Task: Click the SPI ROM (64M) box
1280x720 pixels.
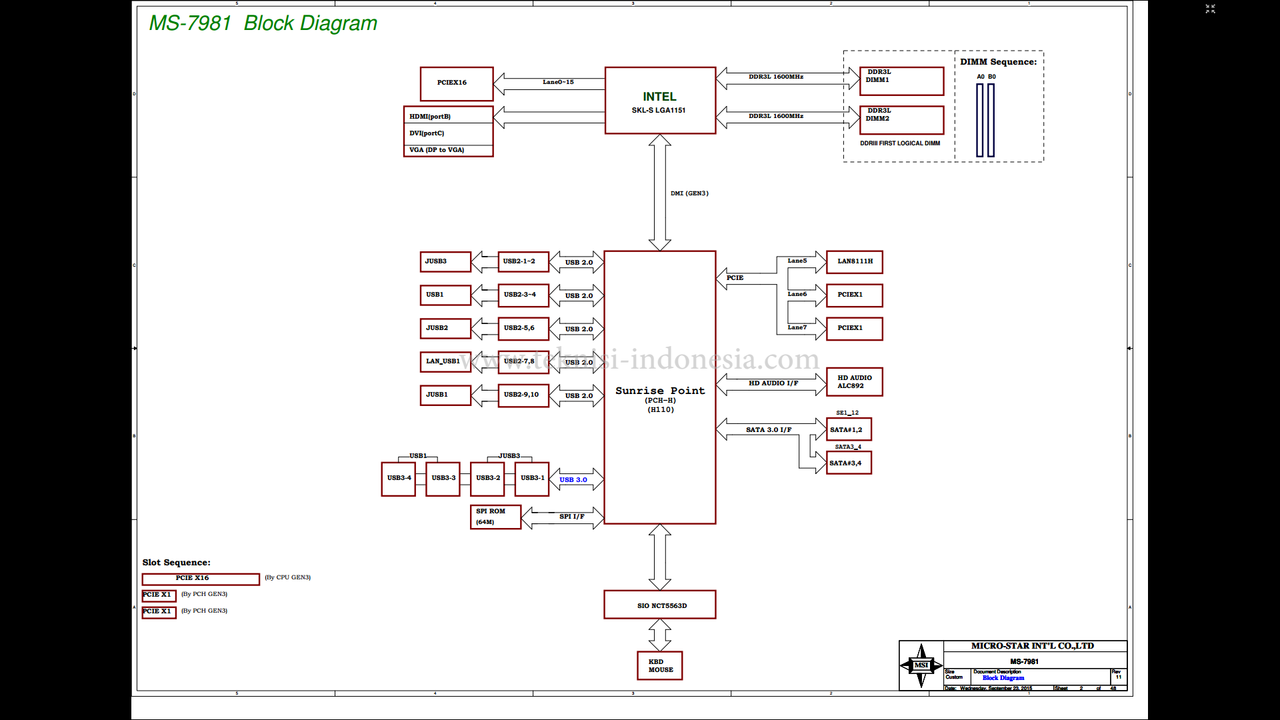Action: [x=496, y=516]
